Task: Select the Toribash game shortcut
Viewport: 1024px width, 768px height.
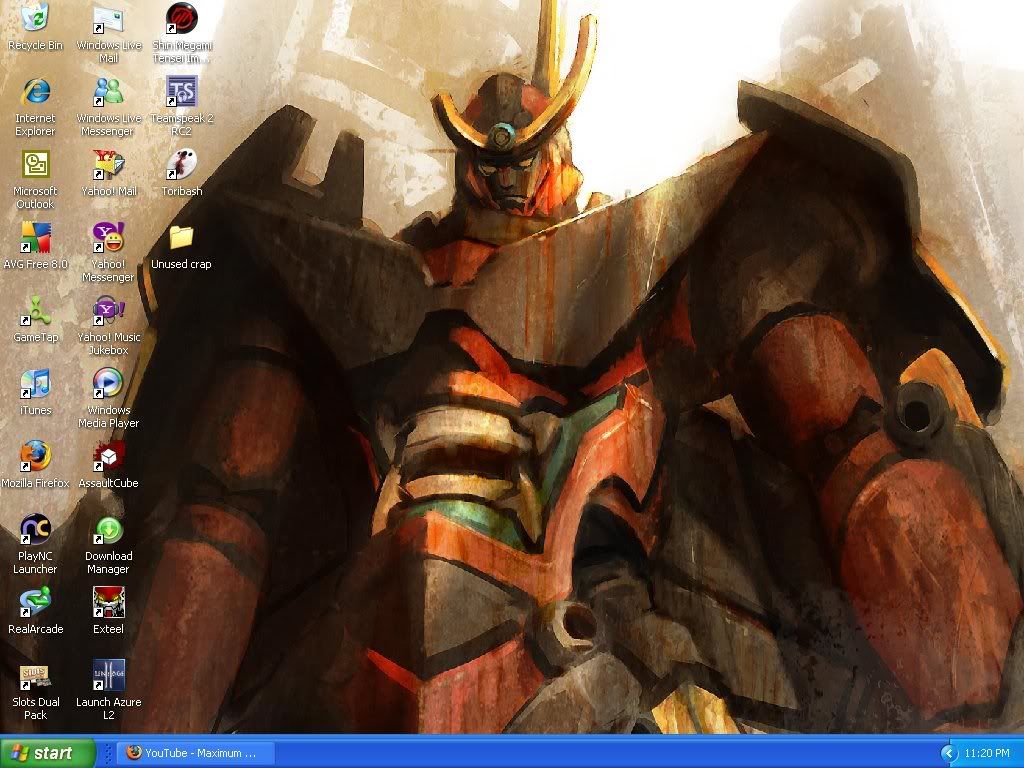Action: click(181, 165)
